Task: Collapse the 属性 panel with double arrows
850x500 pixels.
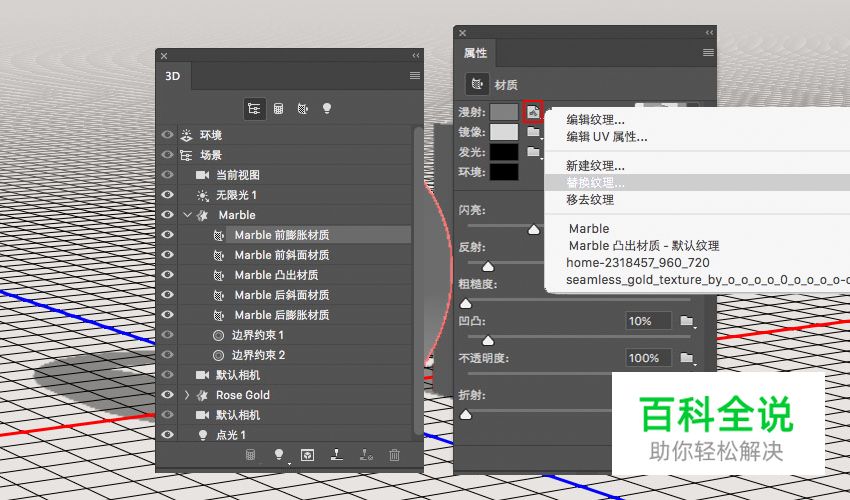Action: point(709,33)
